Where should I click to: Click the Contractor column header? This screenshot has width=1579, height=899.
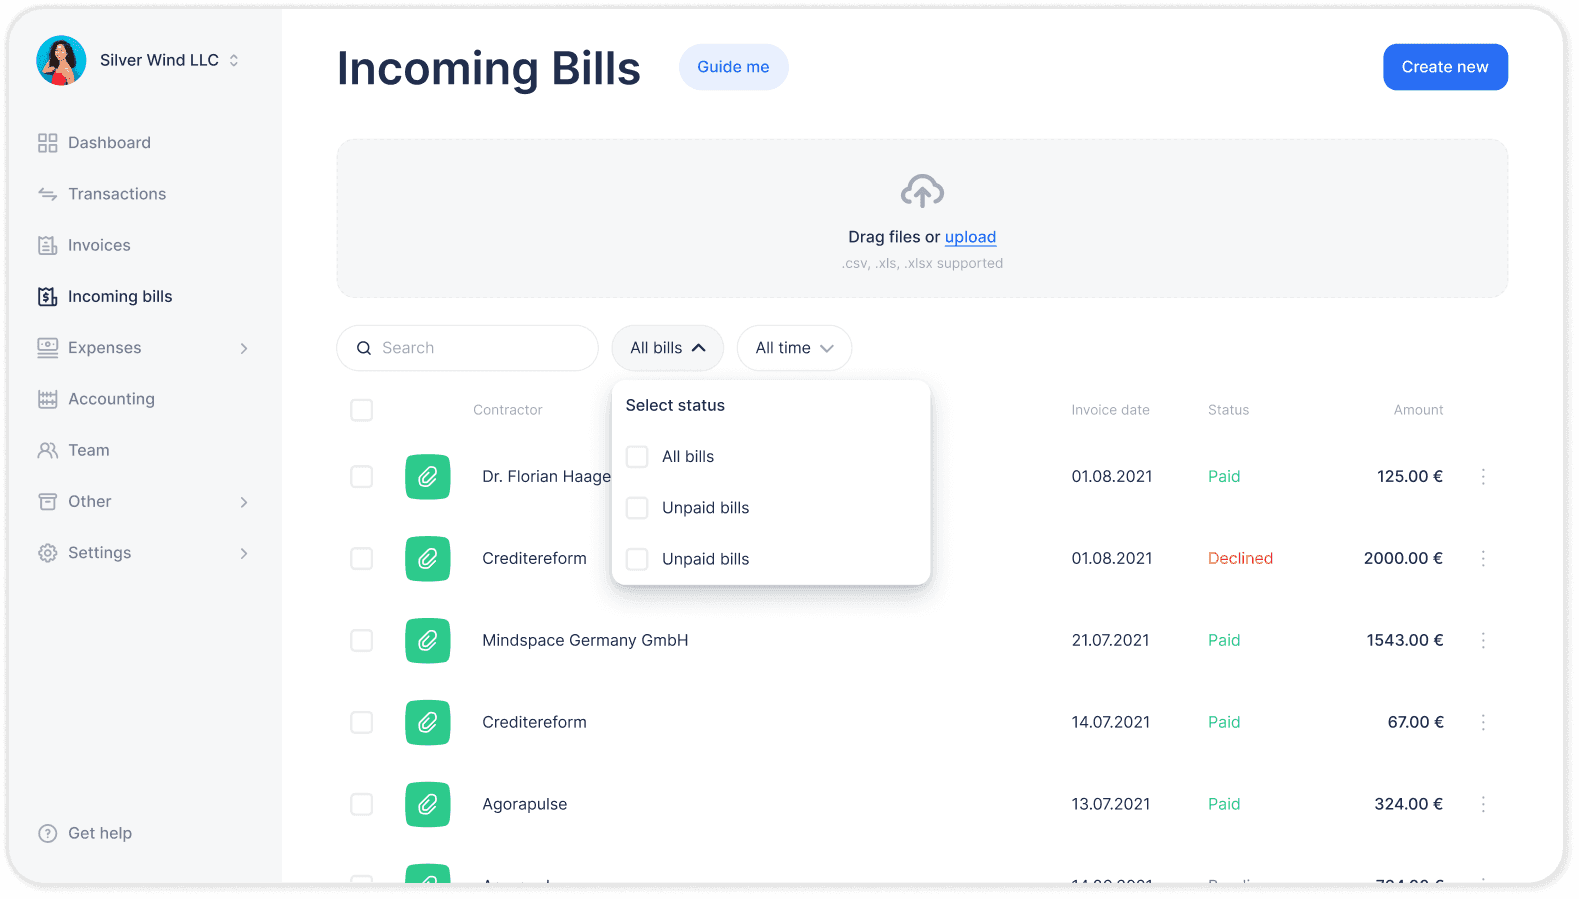tap(508, 410)
